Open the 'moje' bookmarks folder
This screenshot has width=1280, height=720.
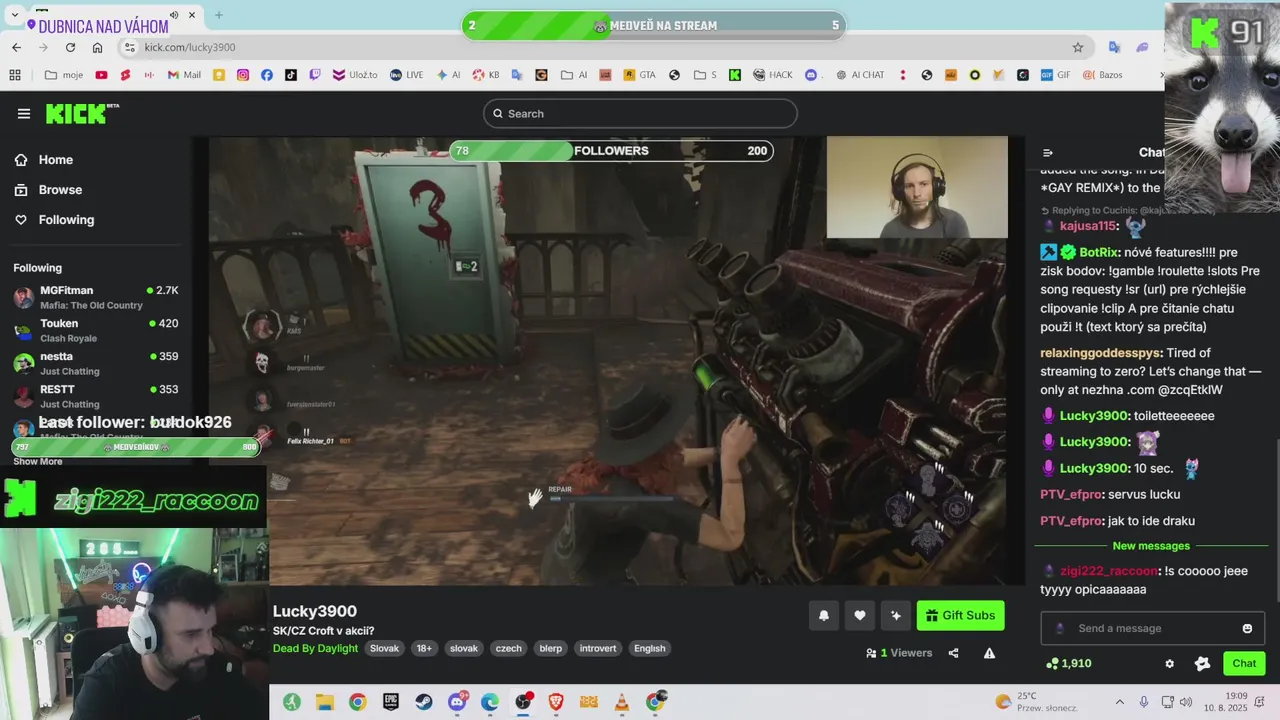(x=63, y=75)
